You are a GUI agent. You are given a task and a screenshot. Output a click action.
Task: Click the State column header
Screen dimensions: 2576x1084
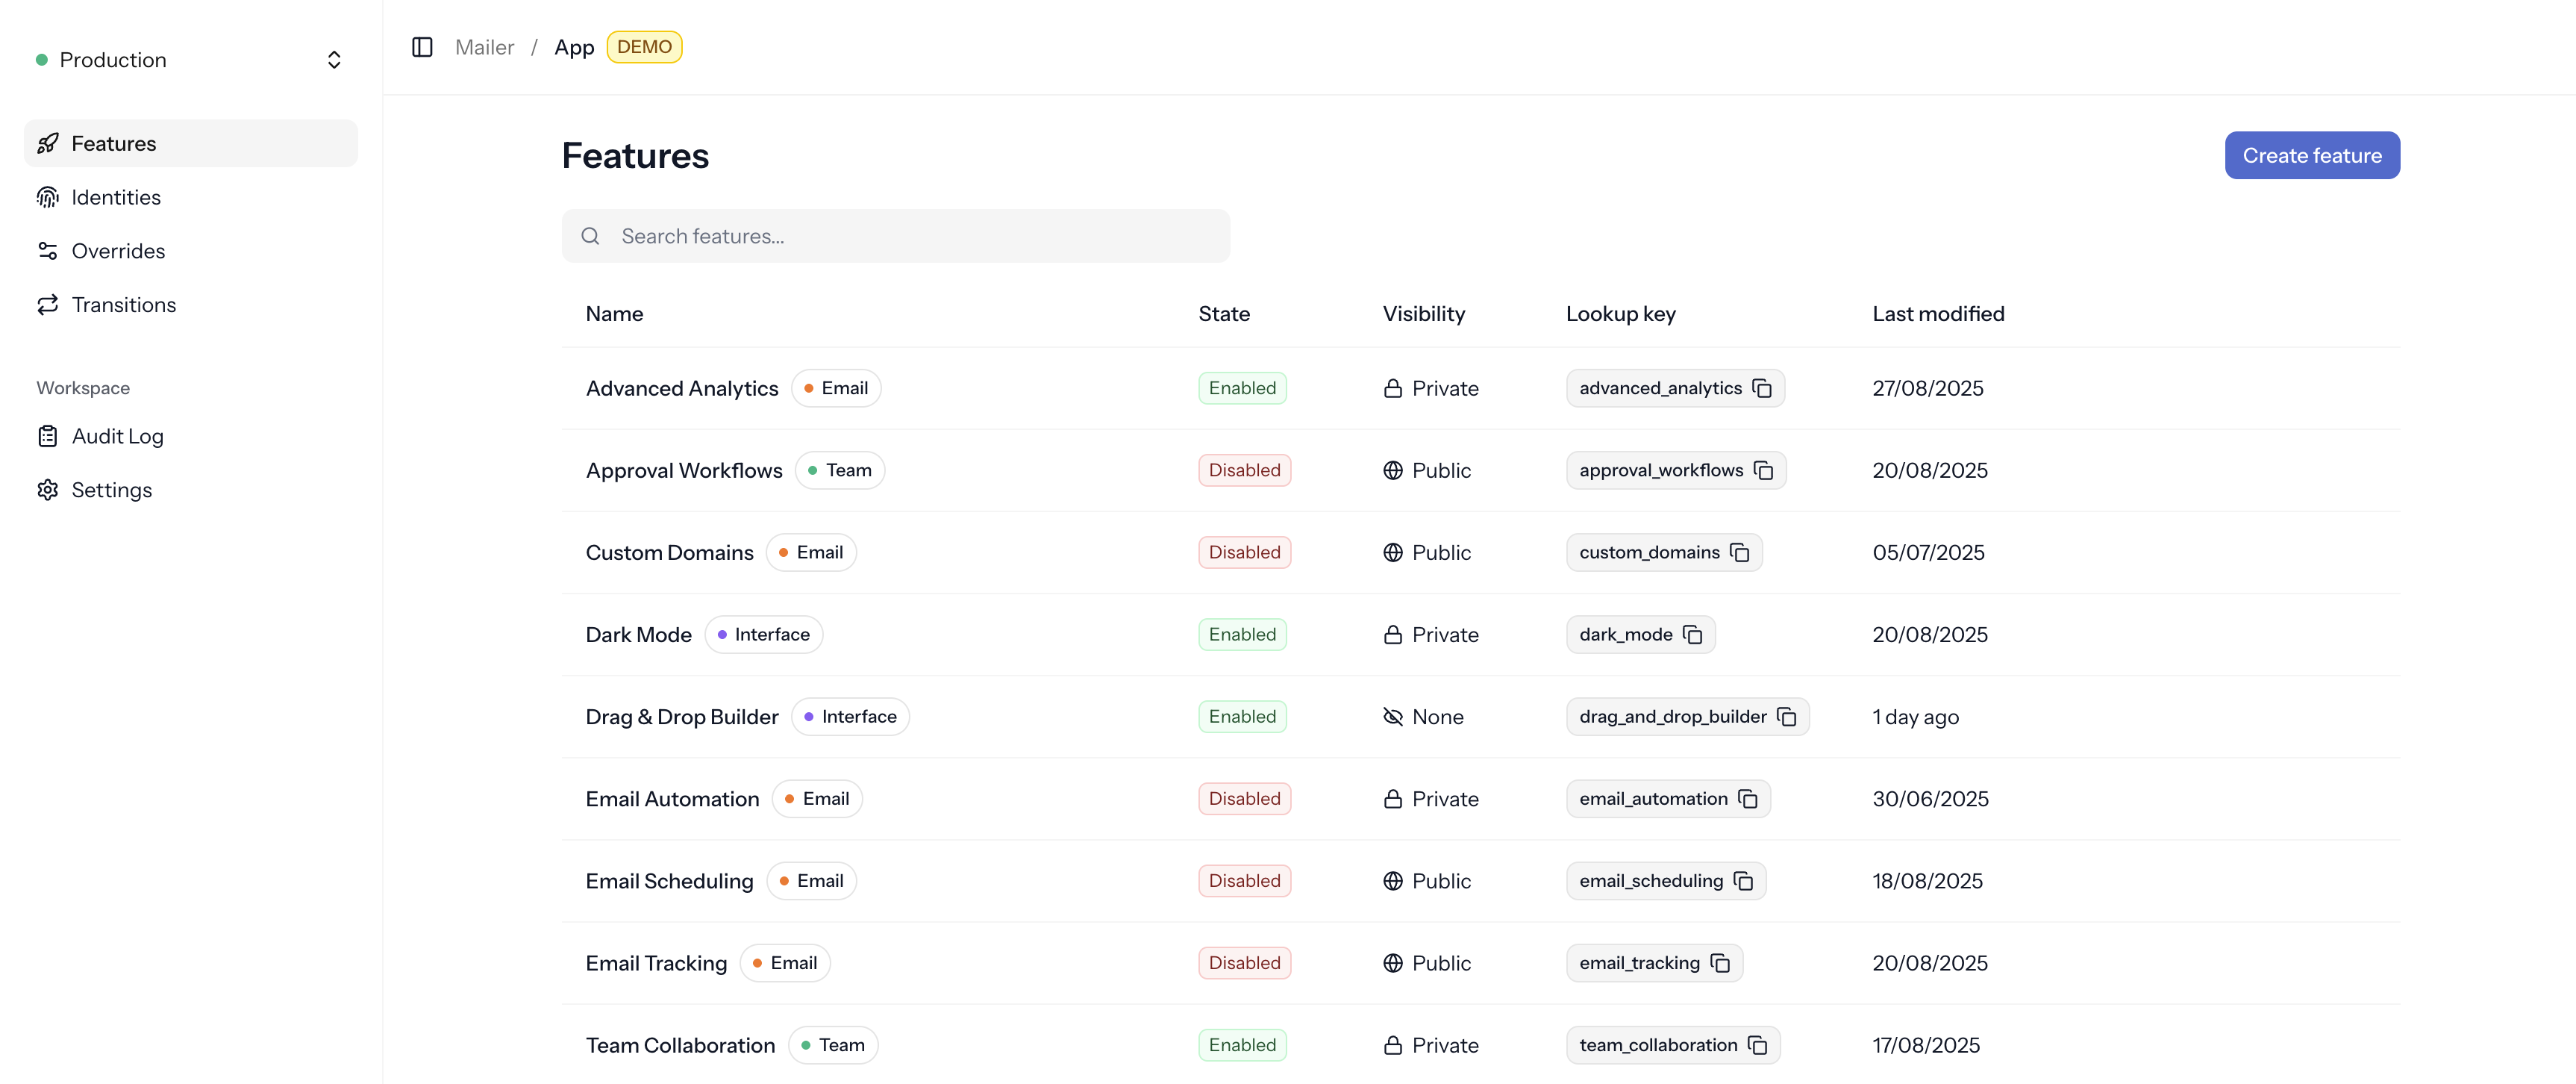(x=1223, y=313)
